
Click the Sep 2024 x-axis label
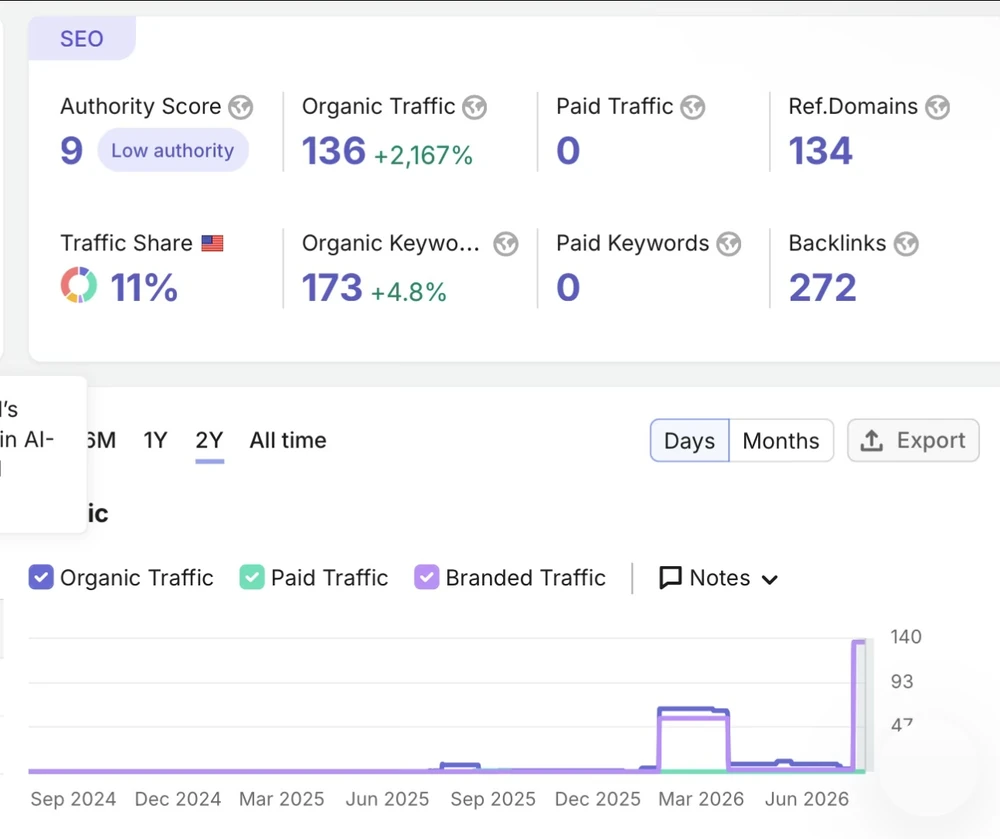pyautogui.click(x=73, y=799)
